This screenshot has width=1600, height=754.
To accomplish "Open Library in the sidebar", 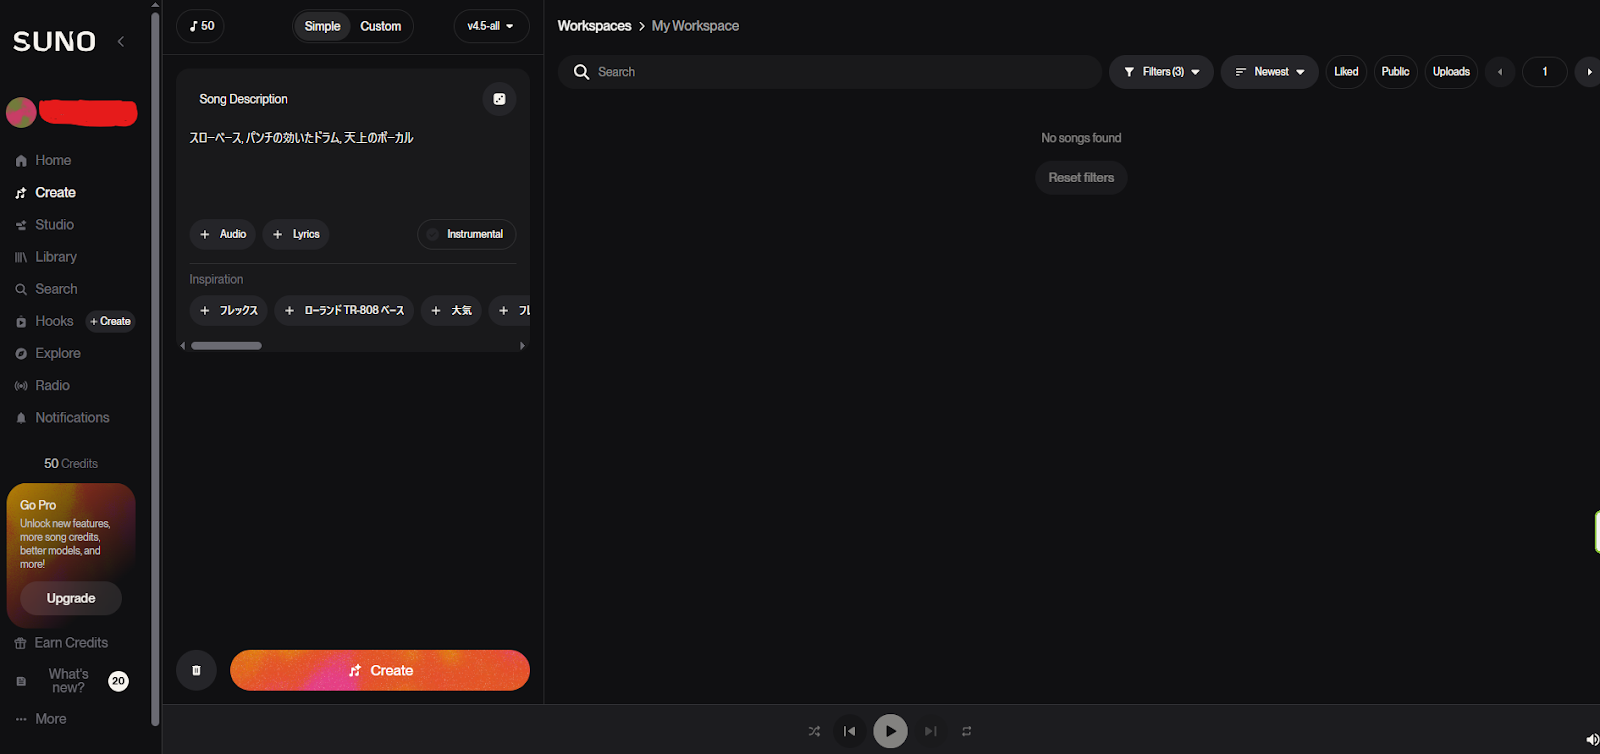I will 56,257.
